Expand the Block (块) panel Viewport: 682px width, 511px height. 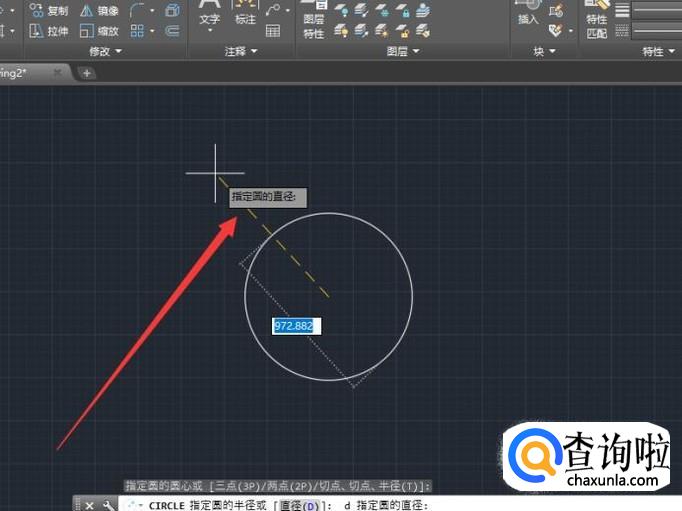pyautogui.click(x=545, y=51)
